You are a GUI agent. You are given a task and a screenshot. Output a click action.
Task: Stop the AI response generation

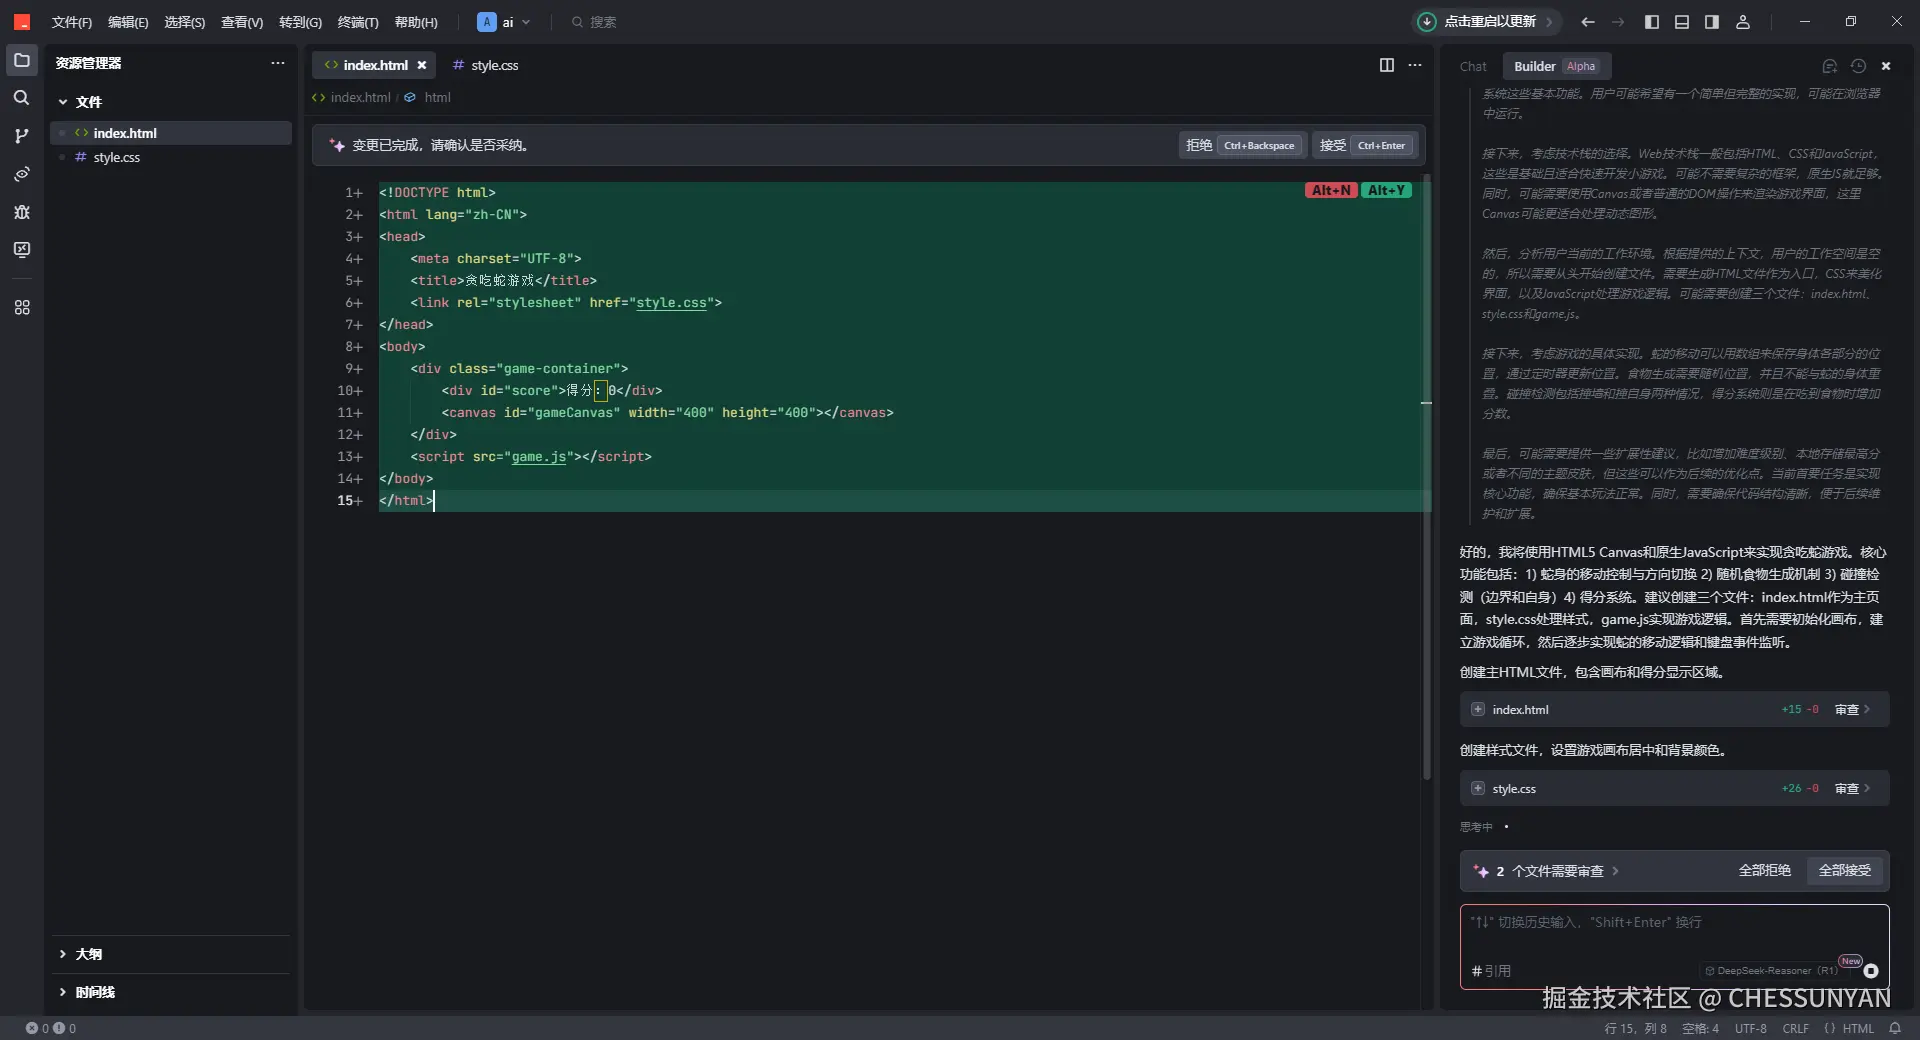pyautogui.click(x=1871, y=971)
